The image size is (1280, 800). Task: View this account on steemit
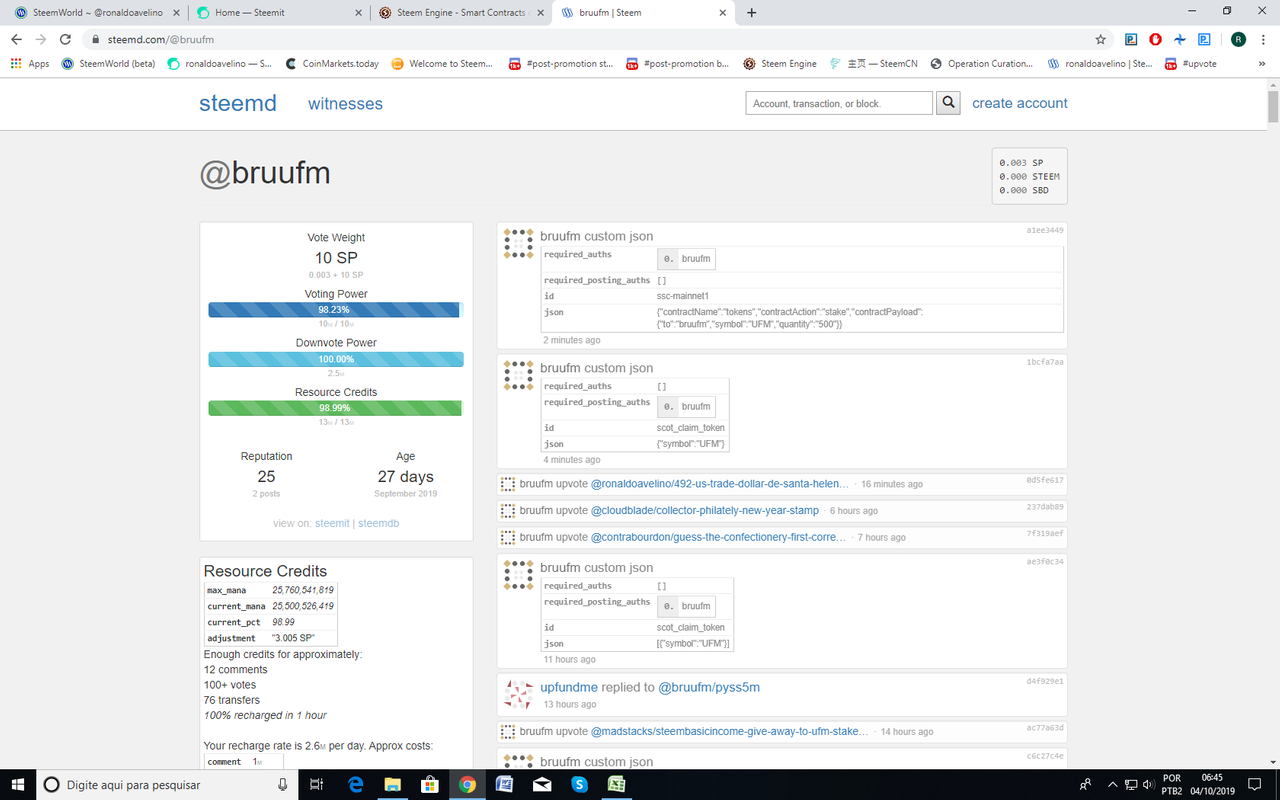click(x=332, y=523)
